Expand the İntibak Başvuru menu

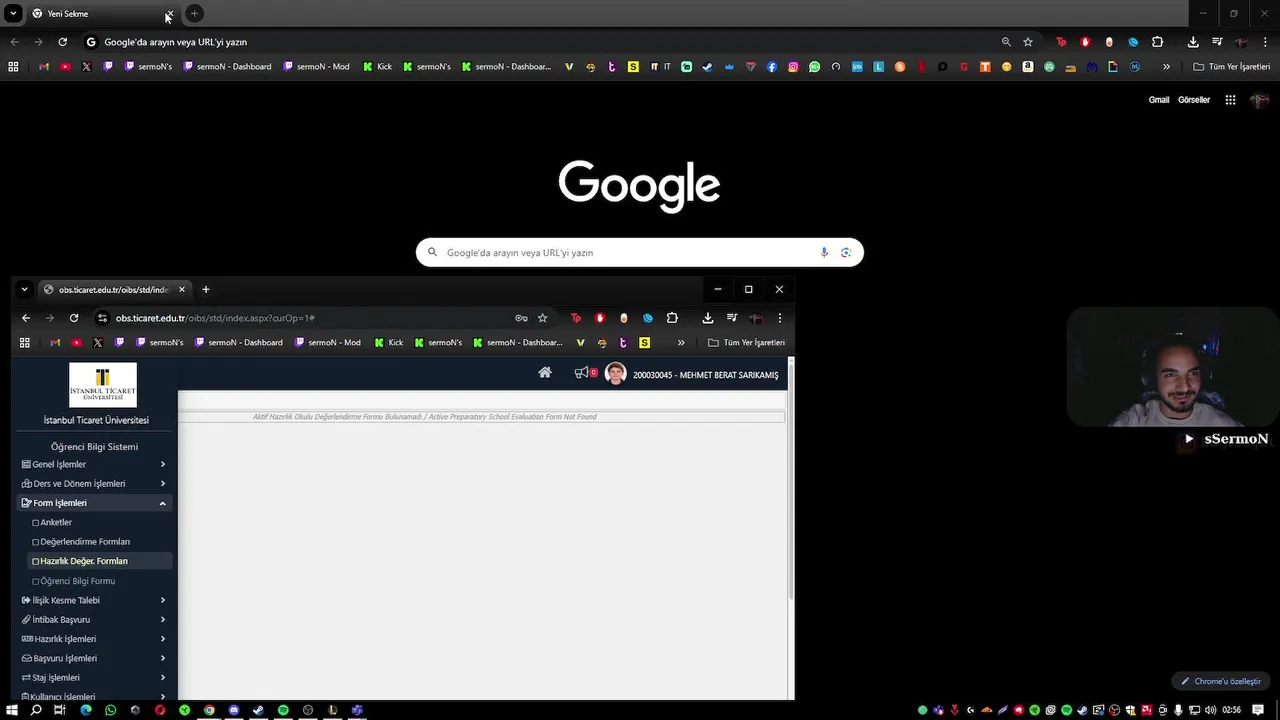94,620
